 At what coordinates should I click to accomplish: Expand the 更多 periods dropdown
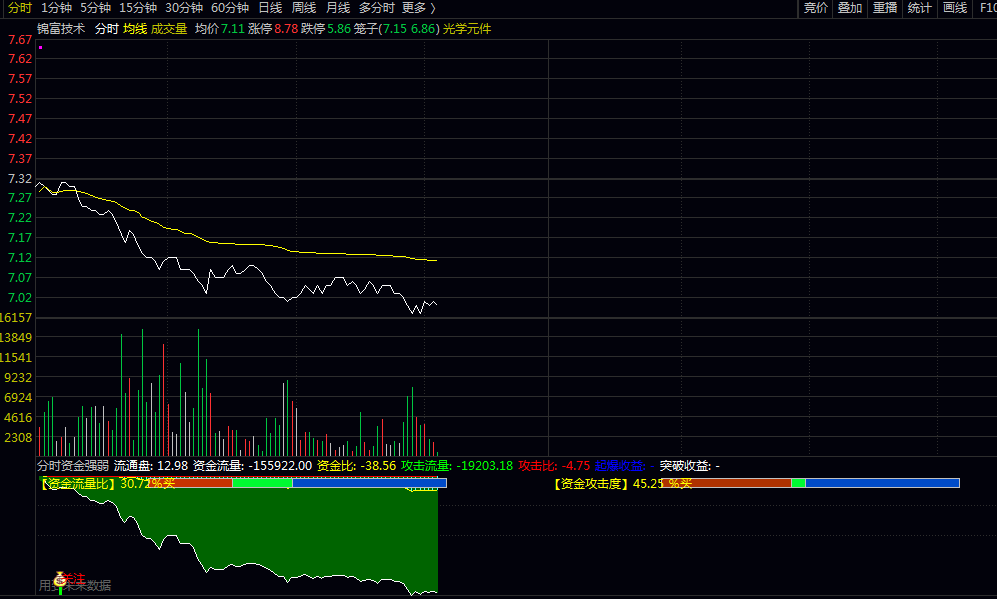click(x=418, y=8)
